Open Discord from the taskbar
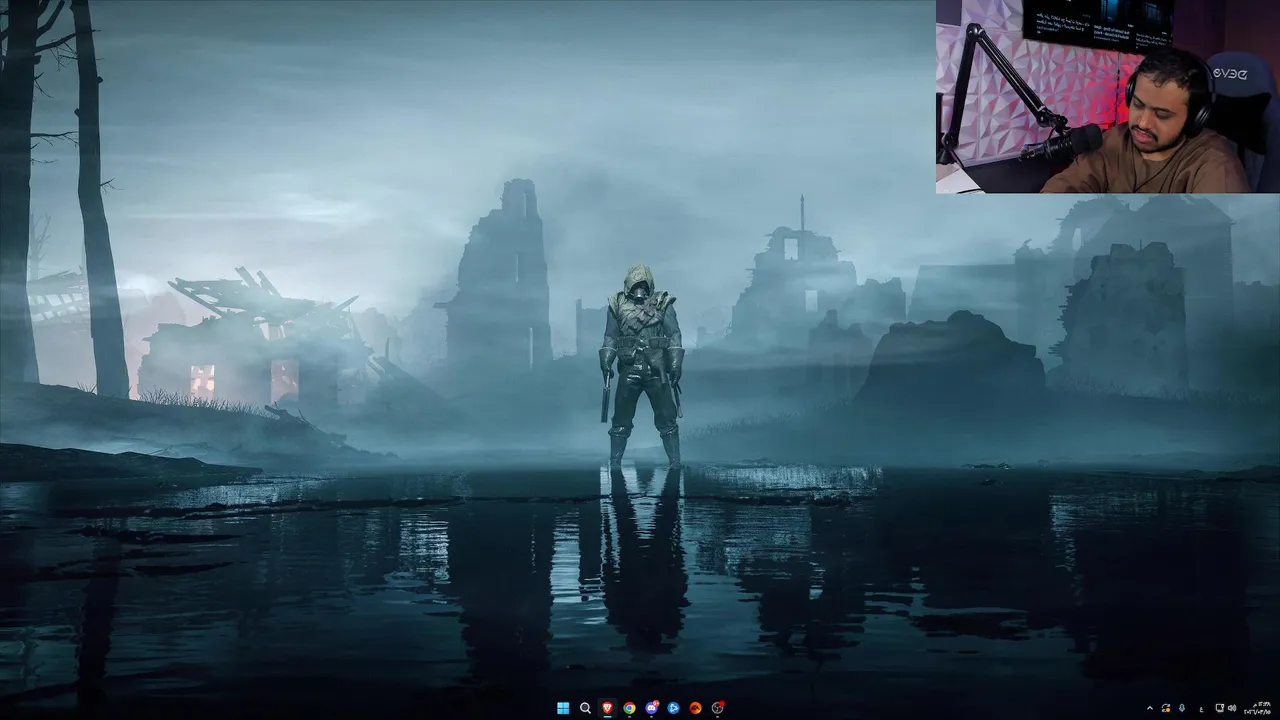This screenshot has height=720, width=1280. point(651,708)
